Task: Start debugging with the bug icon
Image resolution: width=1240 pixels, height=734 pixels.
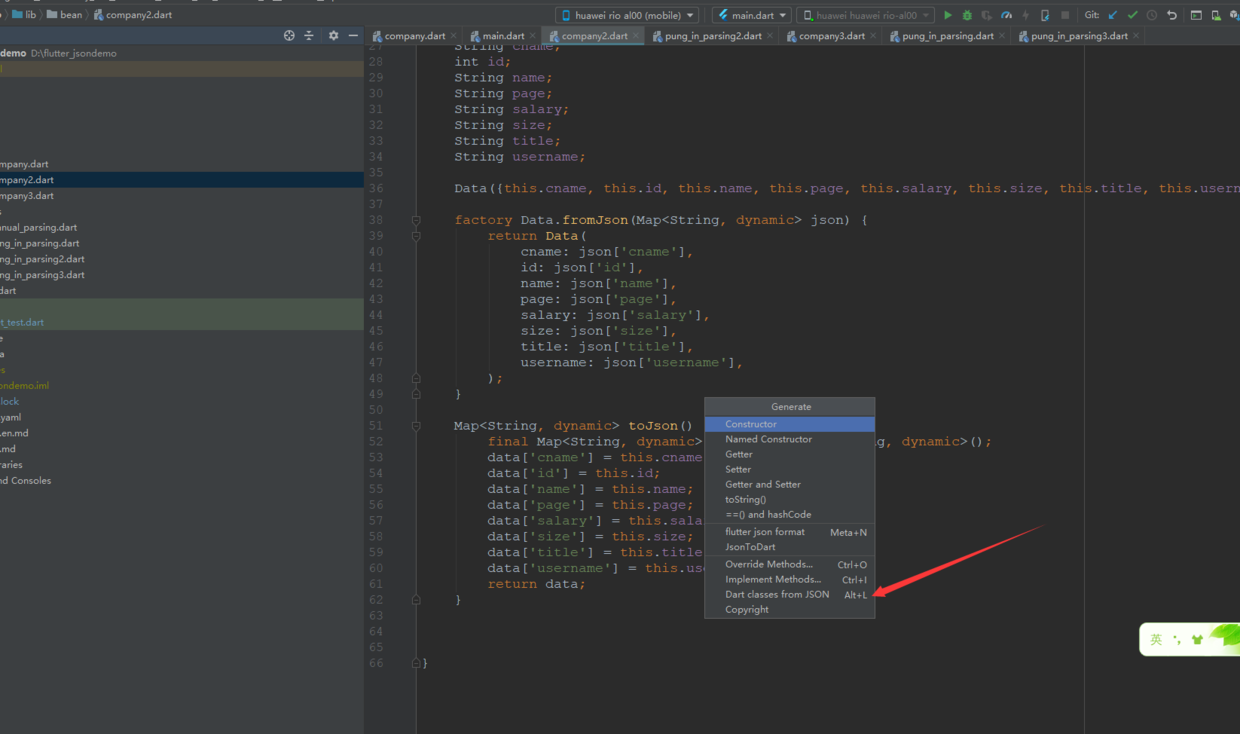Action: click(967, 15)
